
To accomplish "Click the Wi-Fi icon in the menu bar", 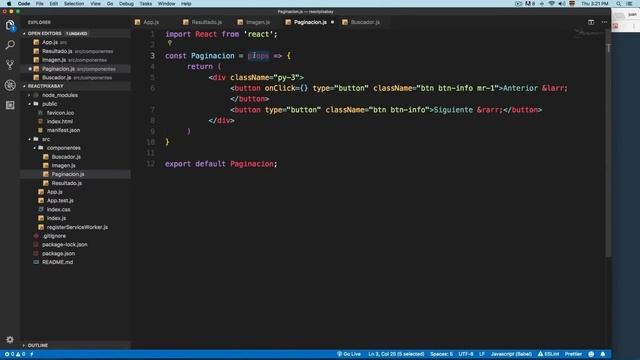I will point(551,4).
